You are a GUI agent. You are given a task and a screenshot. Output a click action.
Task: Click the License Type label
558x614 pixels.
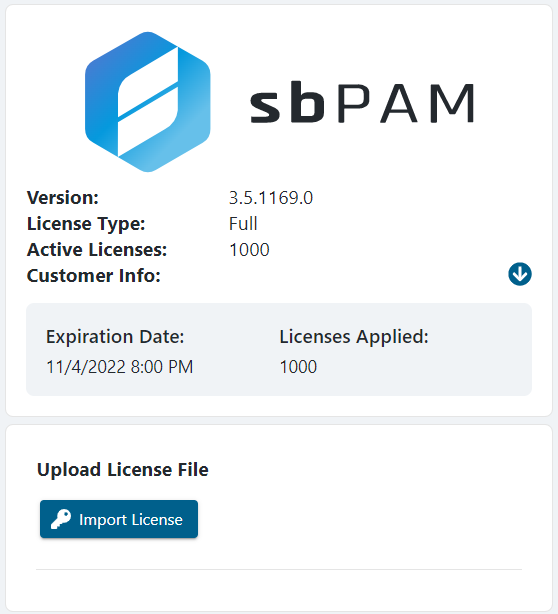[86, 224]
